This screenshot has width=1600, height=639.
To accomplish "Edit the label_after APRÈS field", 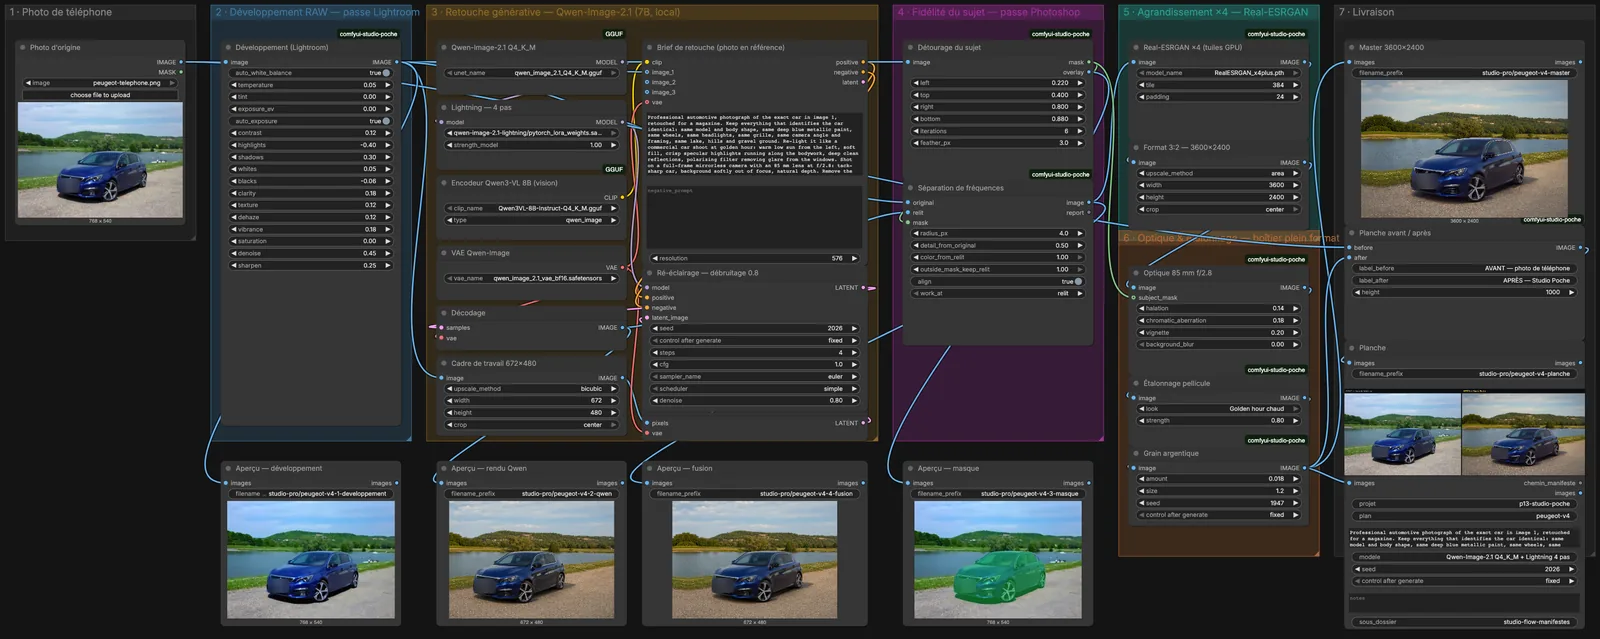I will coord(1465,280).
